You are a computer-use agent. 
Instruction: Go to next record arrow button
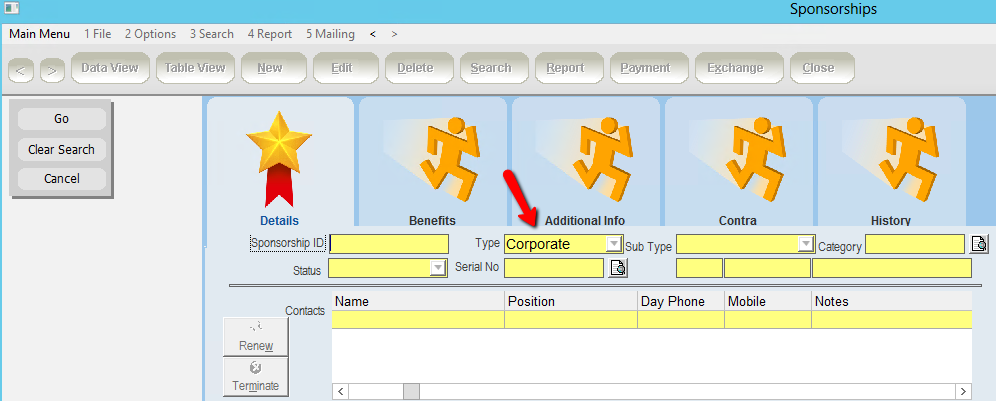[x=52, y=69]
